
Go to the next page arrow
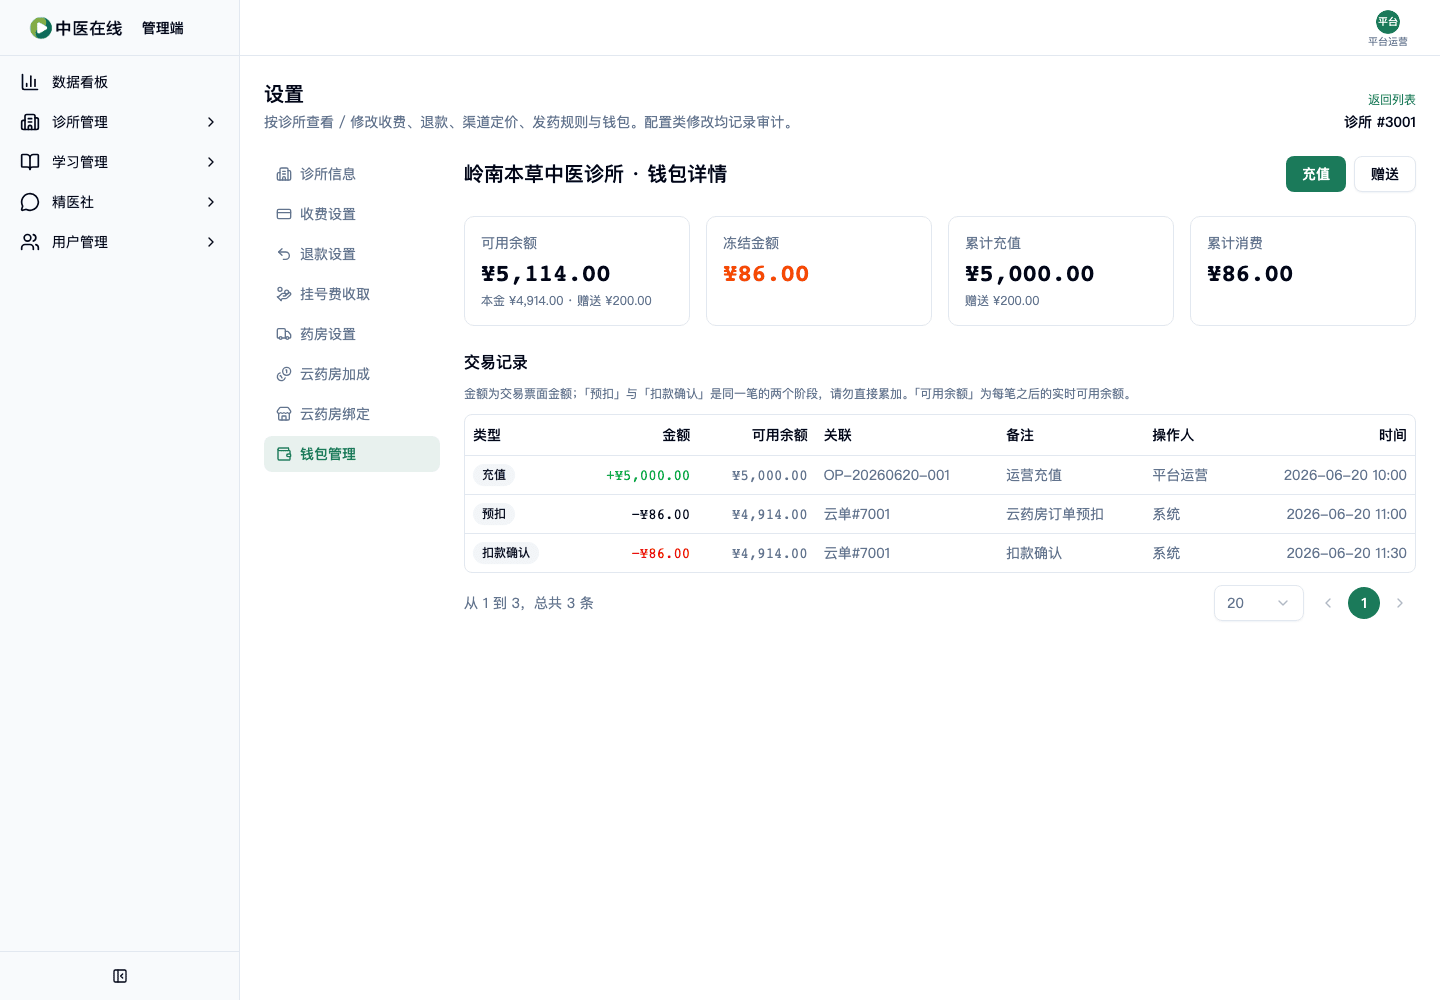click(x=1400, y=603)
